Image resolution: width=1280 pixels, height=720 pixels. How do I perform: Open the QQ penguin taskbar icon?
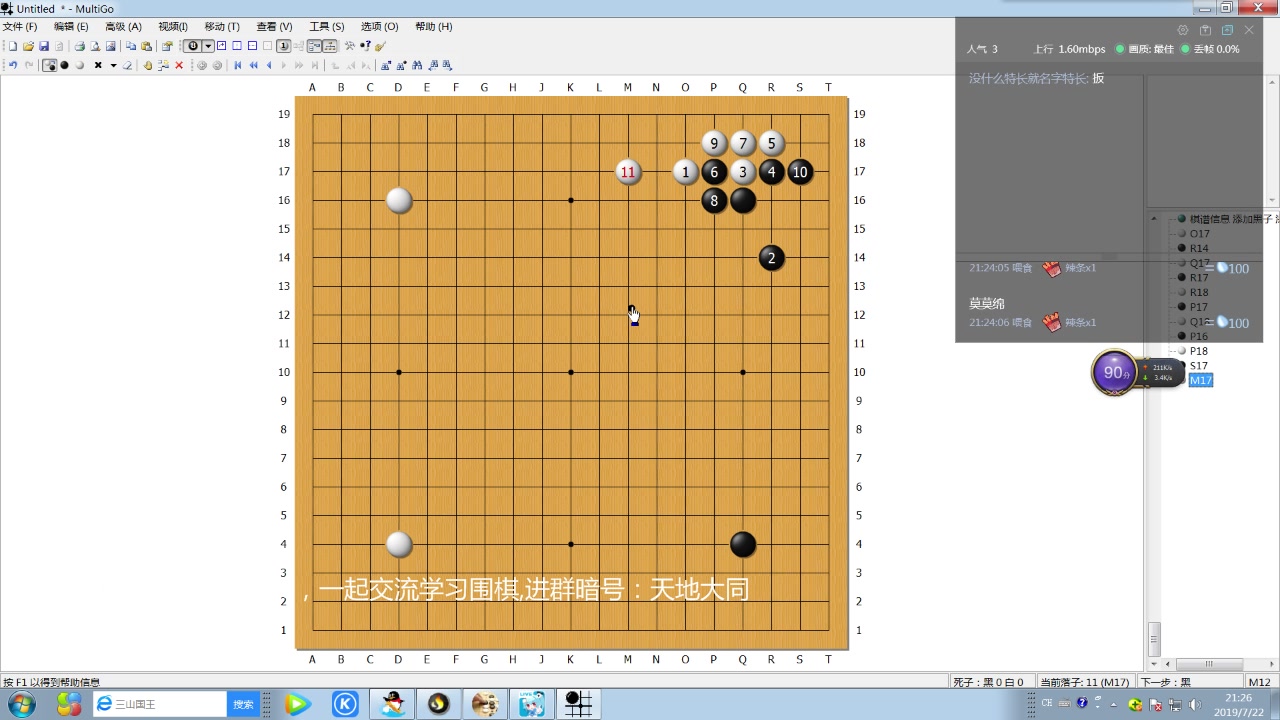pyautogui.click(x=393, y=704)
